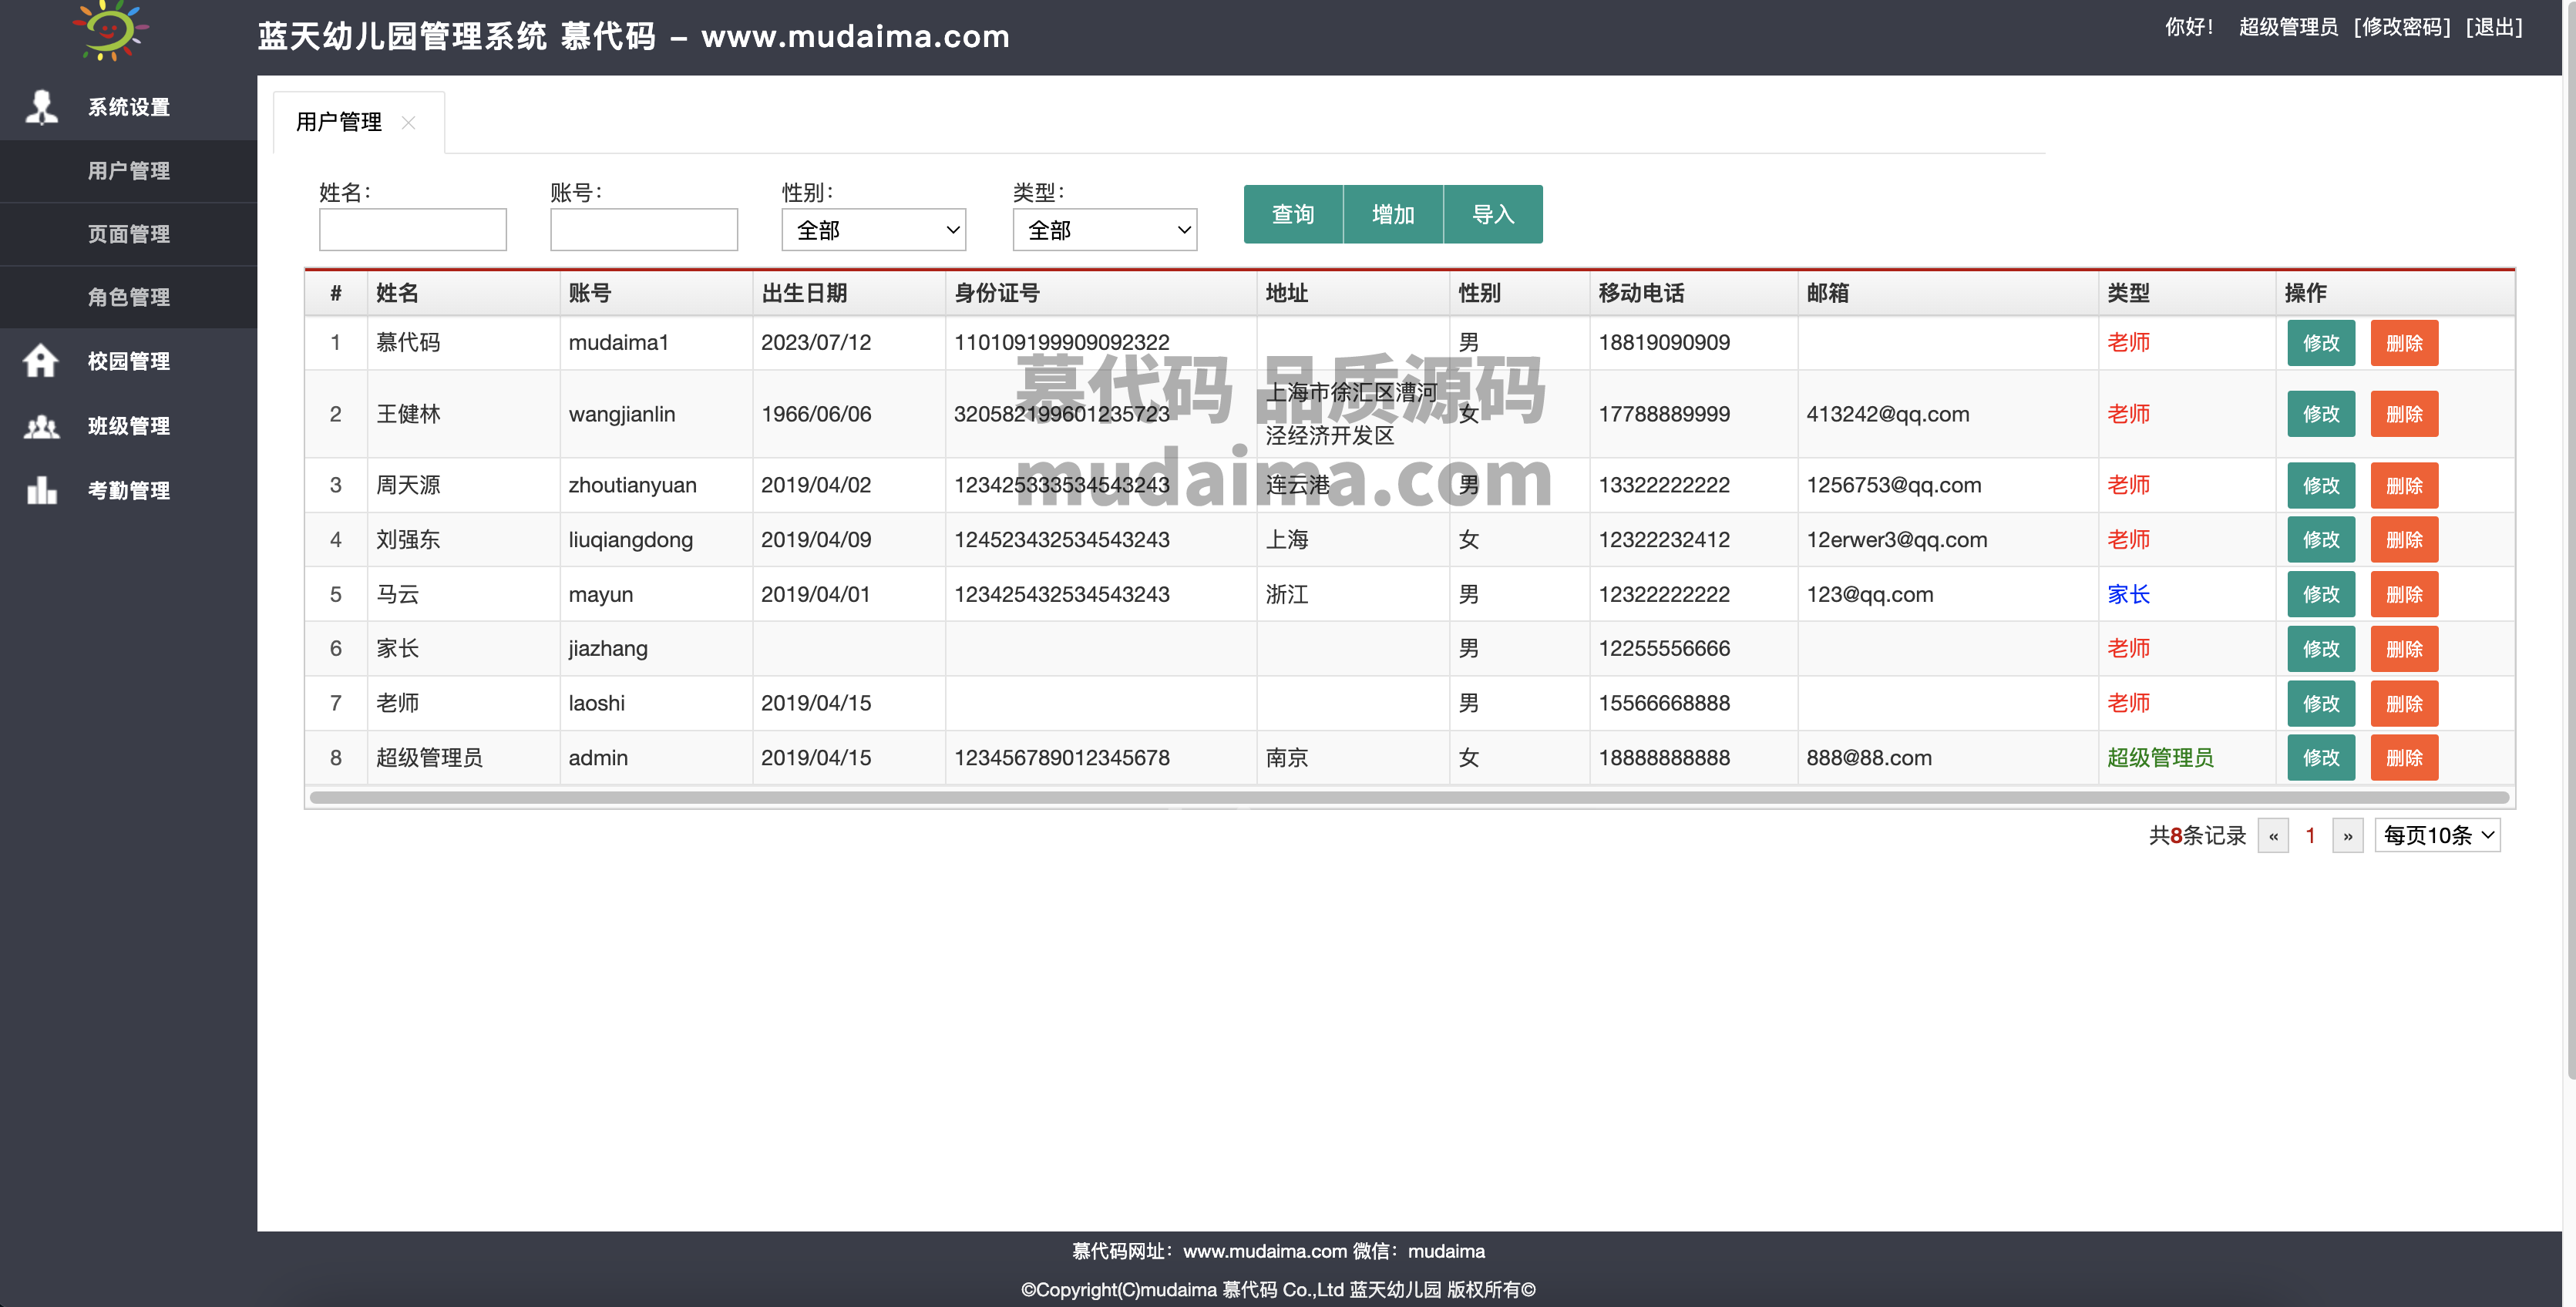Click 删除 for account admin

2404,758
